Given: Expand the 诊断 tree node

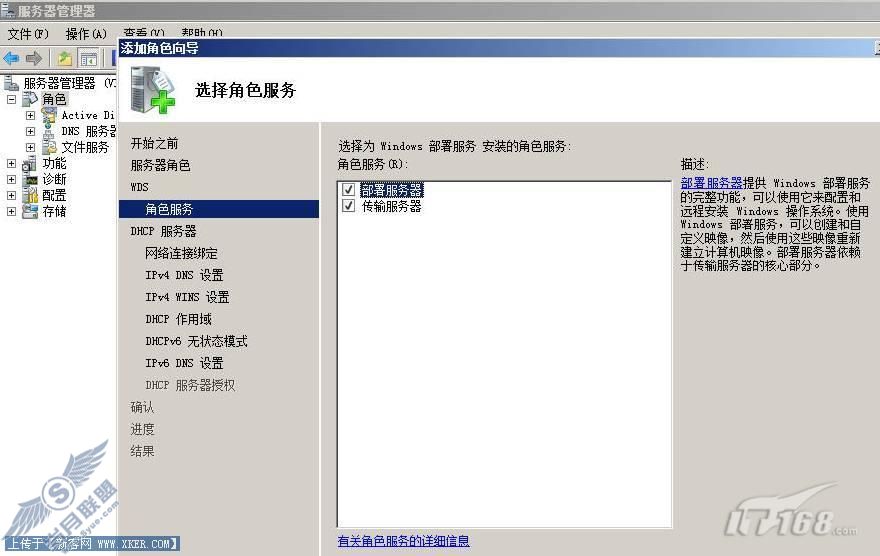Looking at the screenshot, I should [11, 180].
